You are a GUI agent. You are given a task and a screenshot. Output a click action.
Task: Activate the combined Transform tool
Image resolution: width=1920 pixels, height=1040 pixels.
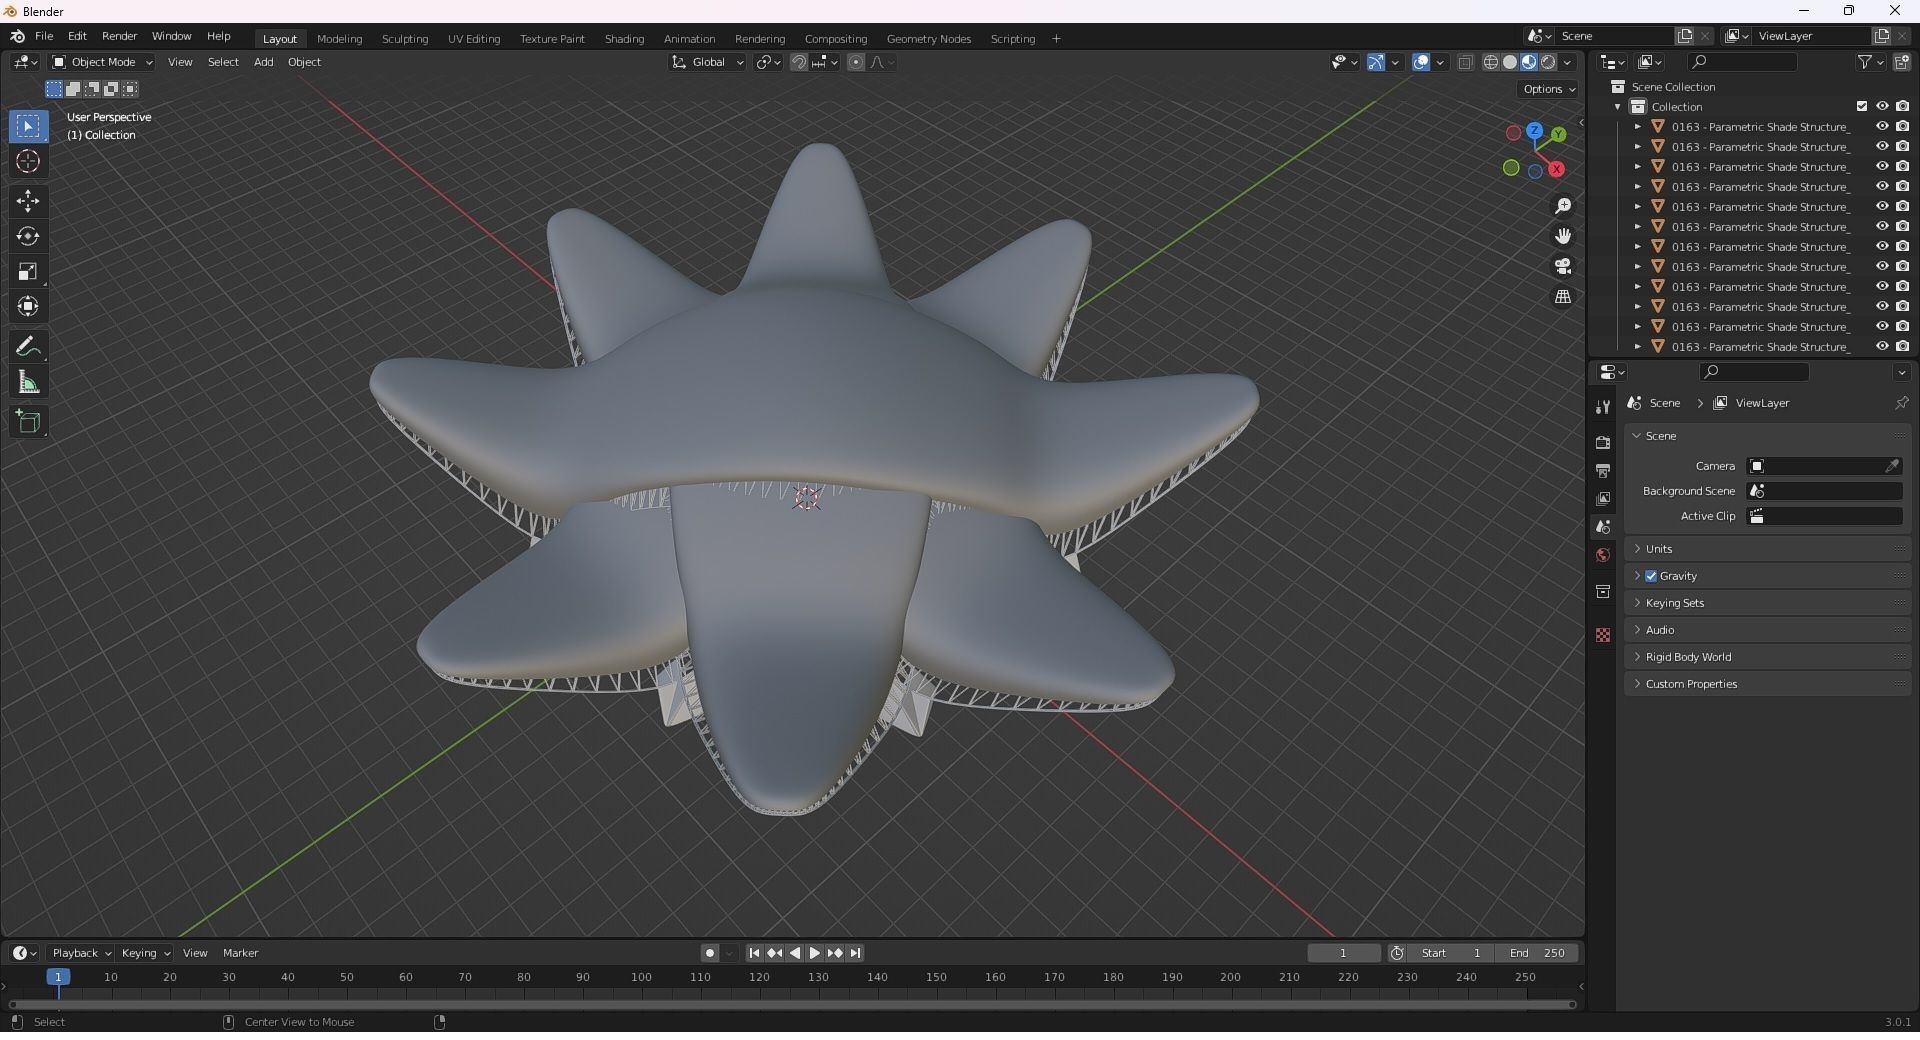pos(28,306)
